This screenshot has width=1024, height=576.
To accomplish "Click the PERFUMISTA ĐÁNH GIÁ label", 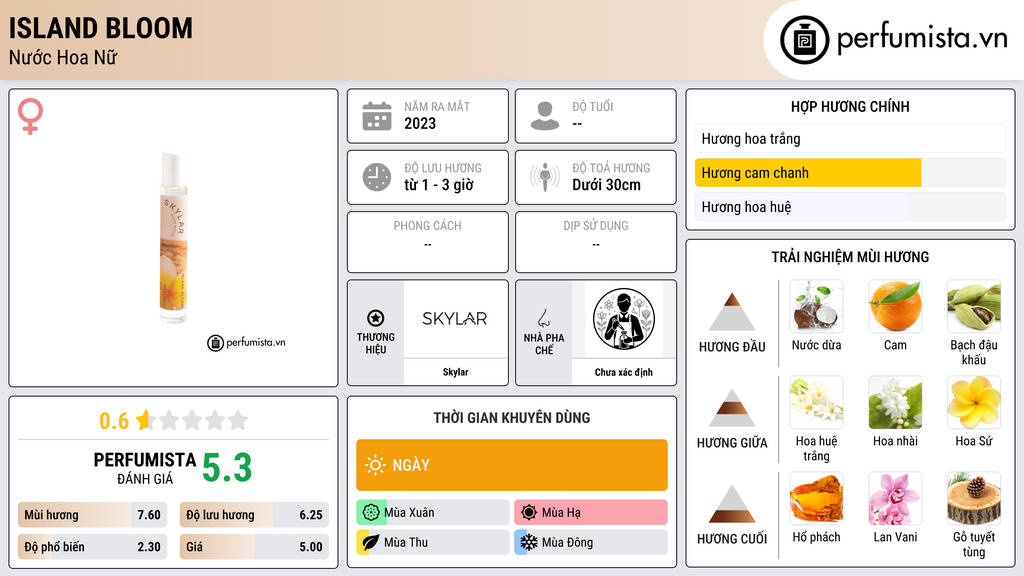I will (145, 468).
